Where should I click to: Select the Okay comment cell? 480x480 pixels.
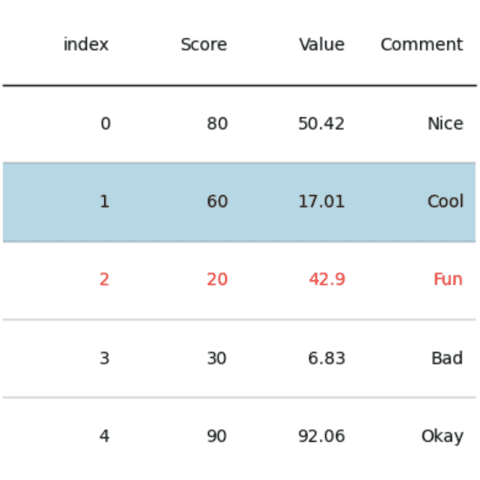442,436
